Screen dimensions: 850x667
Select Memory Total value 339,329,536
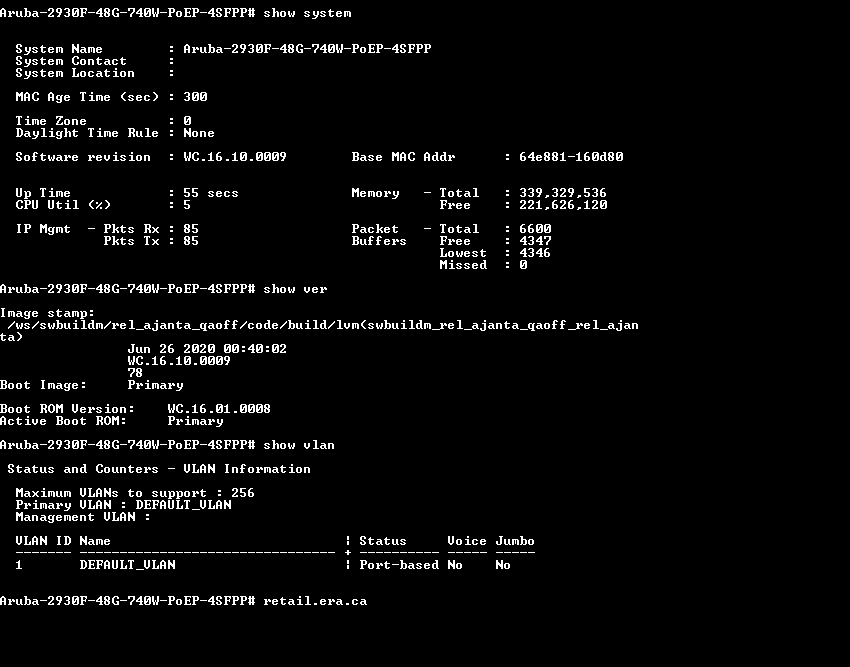(563, 193)
